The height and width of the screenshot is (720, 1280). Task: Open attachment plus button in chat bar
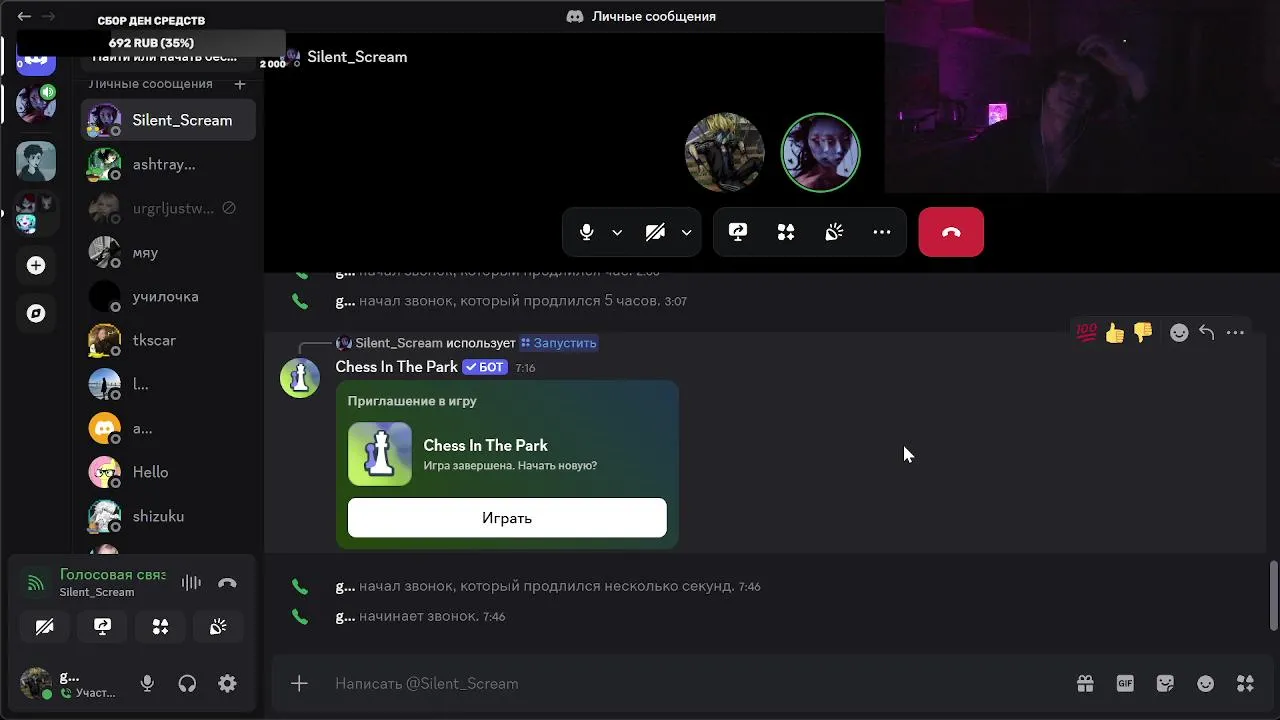(299, 684)
